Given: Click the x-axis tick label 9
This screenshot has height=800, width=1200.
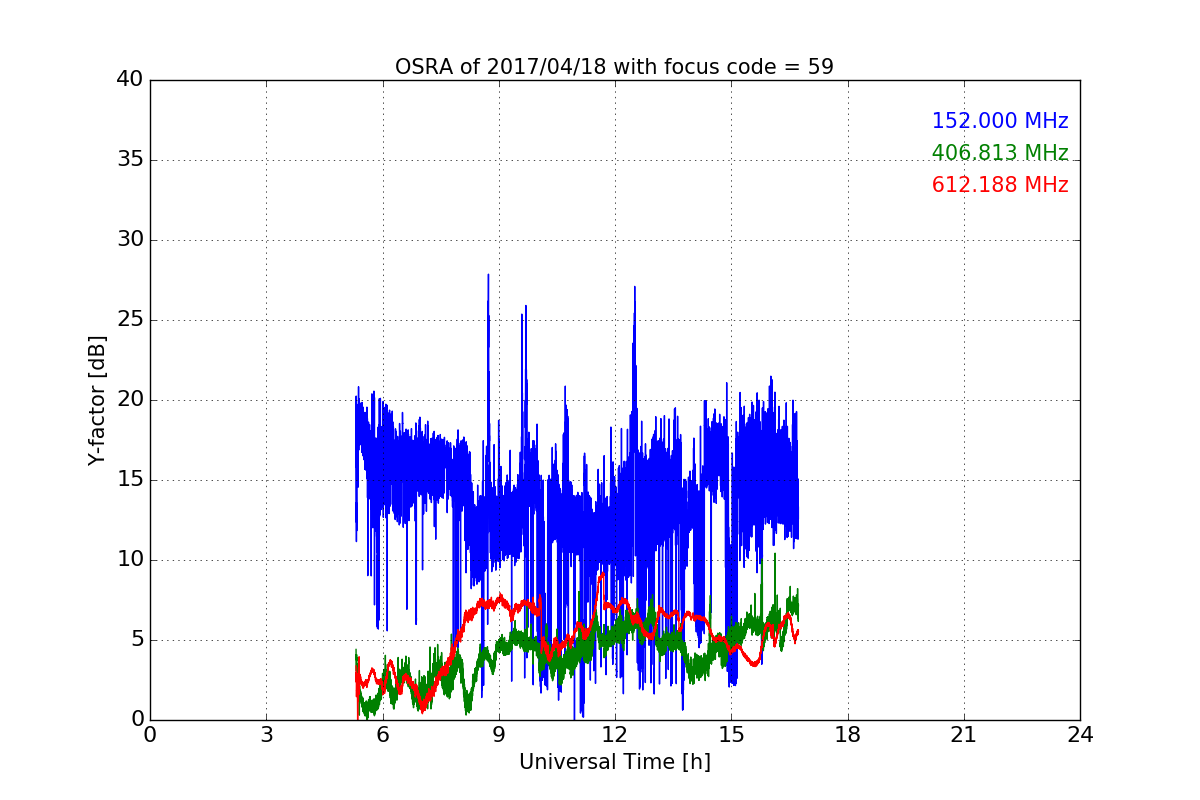Looking at the screenshot, I should tap(498, 735).
